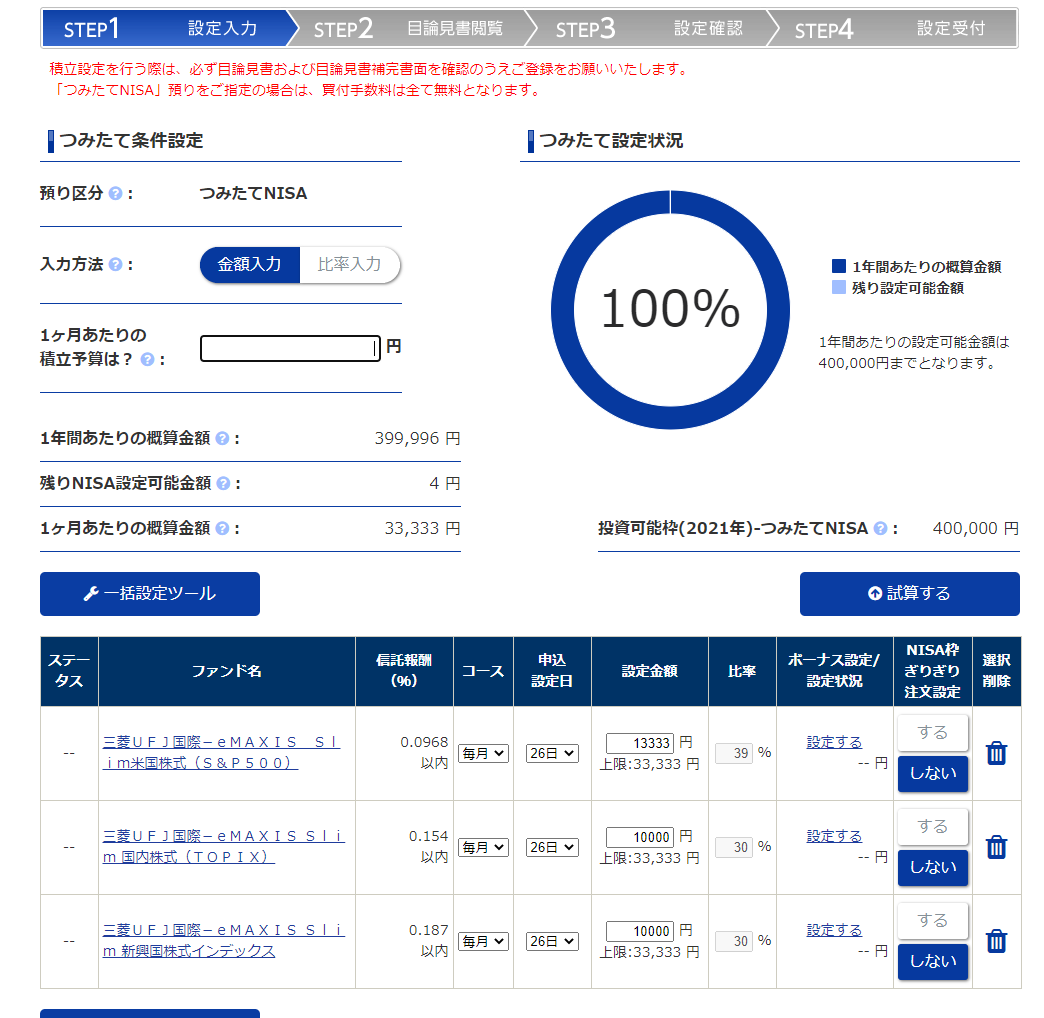The width and height of the screenshot is (1044, 1018).
Task: Switch to 比率入力 input method
Action: click(350, 265)
